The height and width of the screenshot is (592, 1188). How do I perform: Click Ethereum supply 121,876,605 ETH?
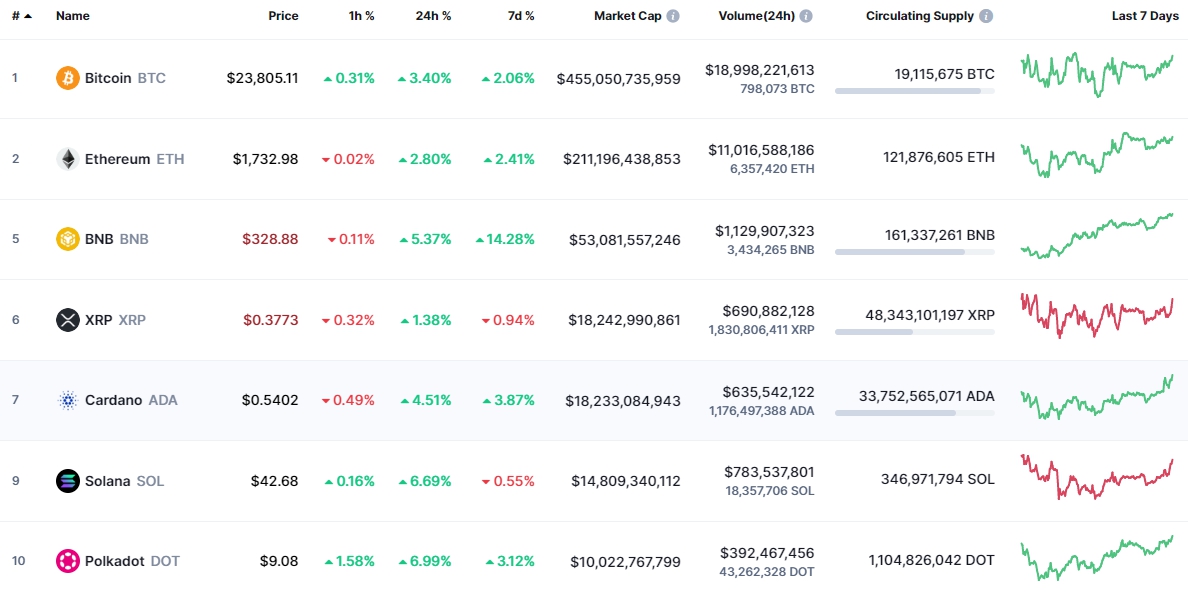point(939,158)
